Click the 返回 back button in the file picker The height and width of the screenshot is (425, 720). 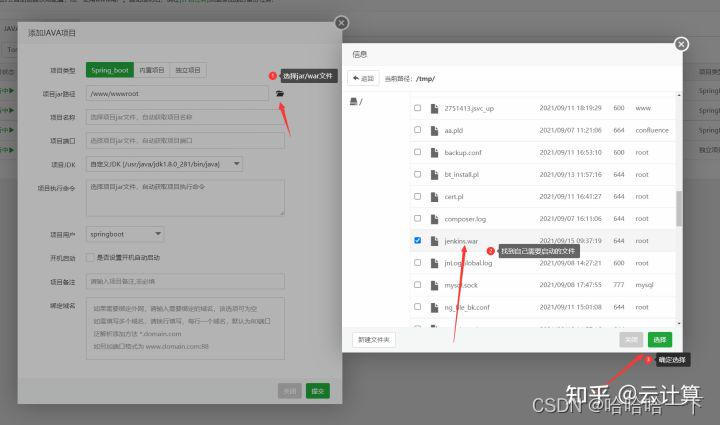point(363,78)
